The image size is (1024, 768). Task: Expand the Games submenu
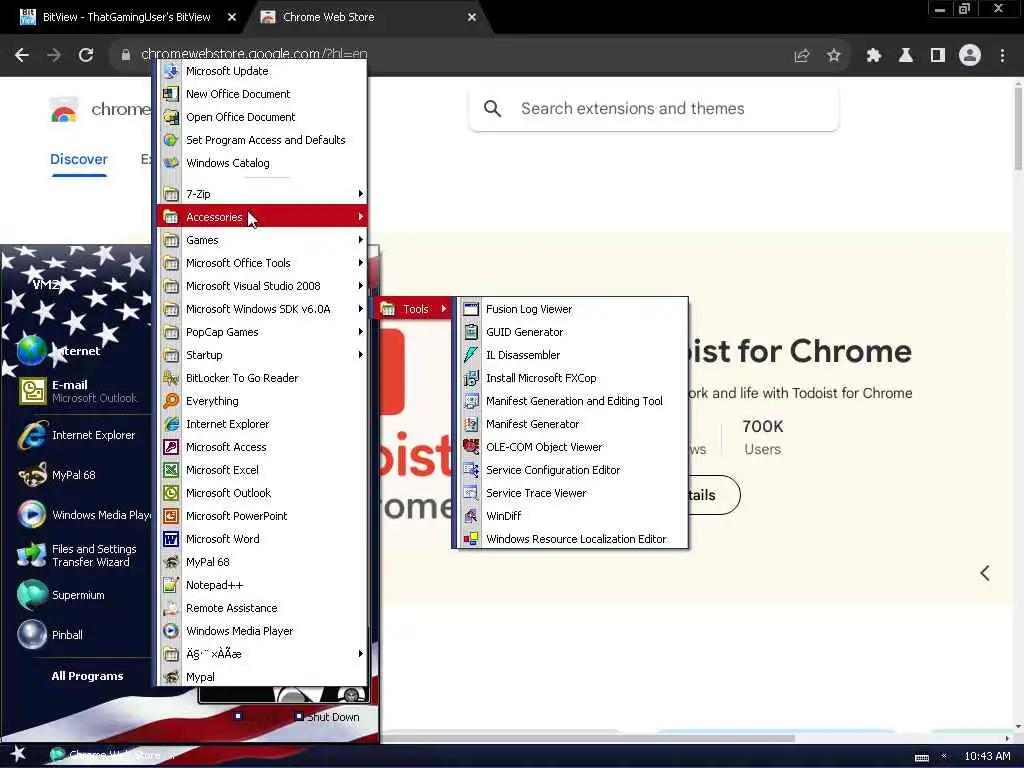click(x=262, y=240)
